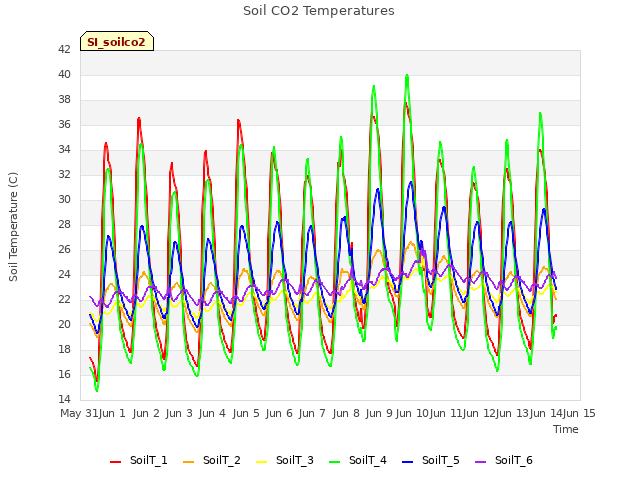The height and width of the screenshot is (480, 640).
Task: Click the chart title Soil CO2 Temperatures
Action: point(319,11)
